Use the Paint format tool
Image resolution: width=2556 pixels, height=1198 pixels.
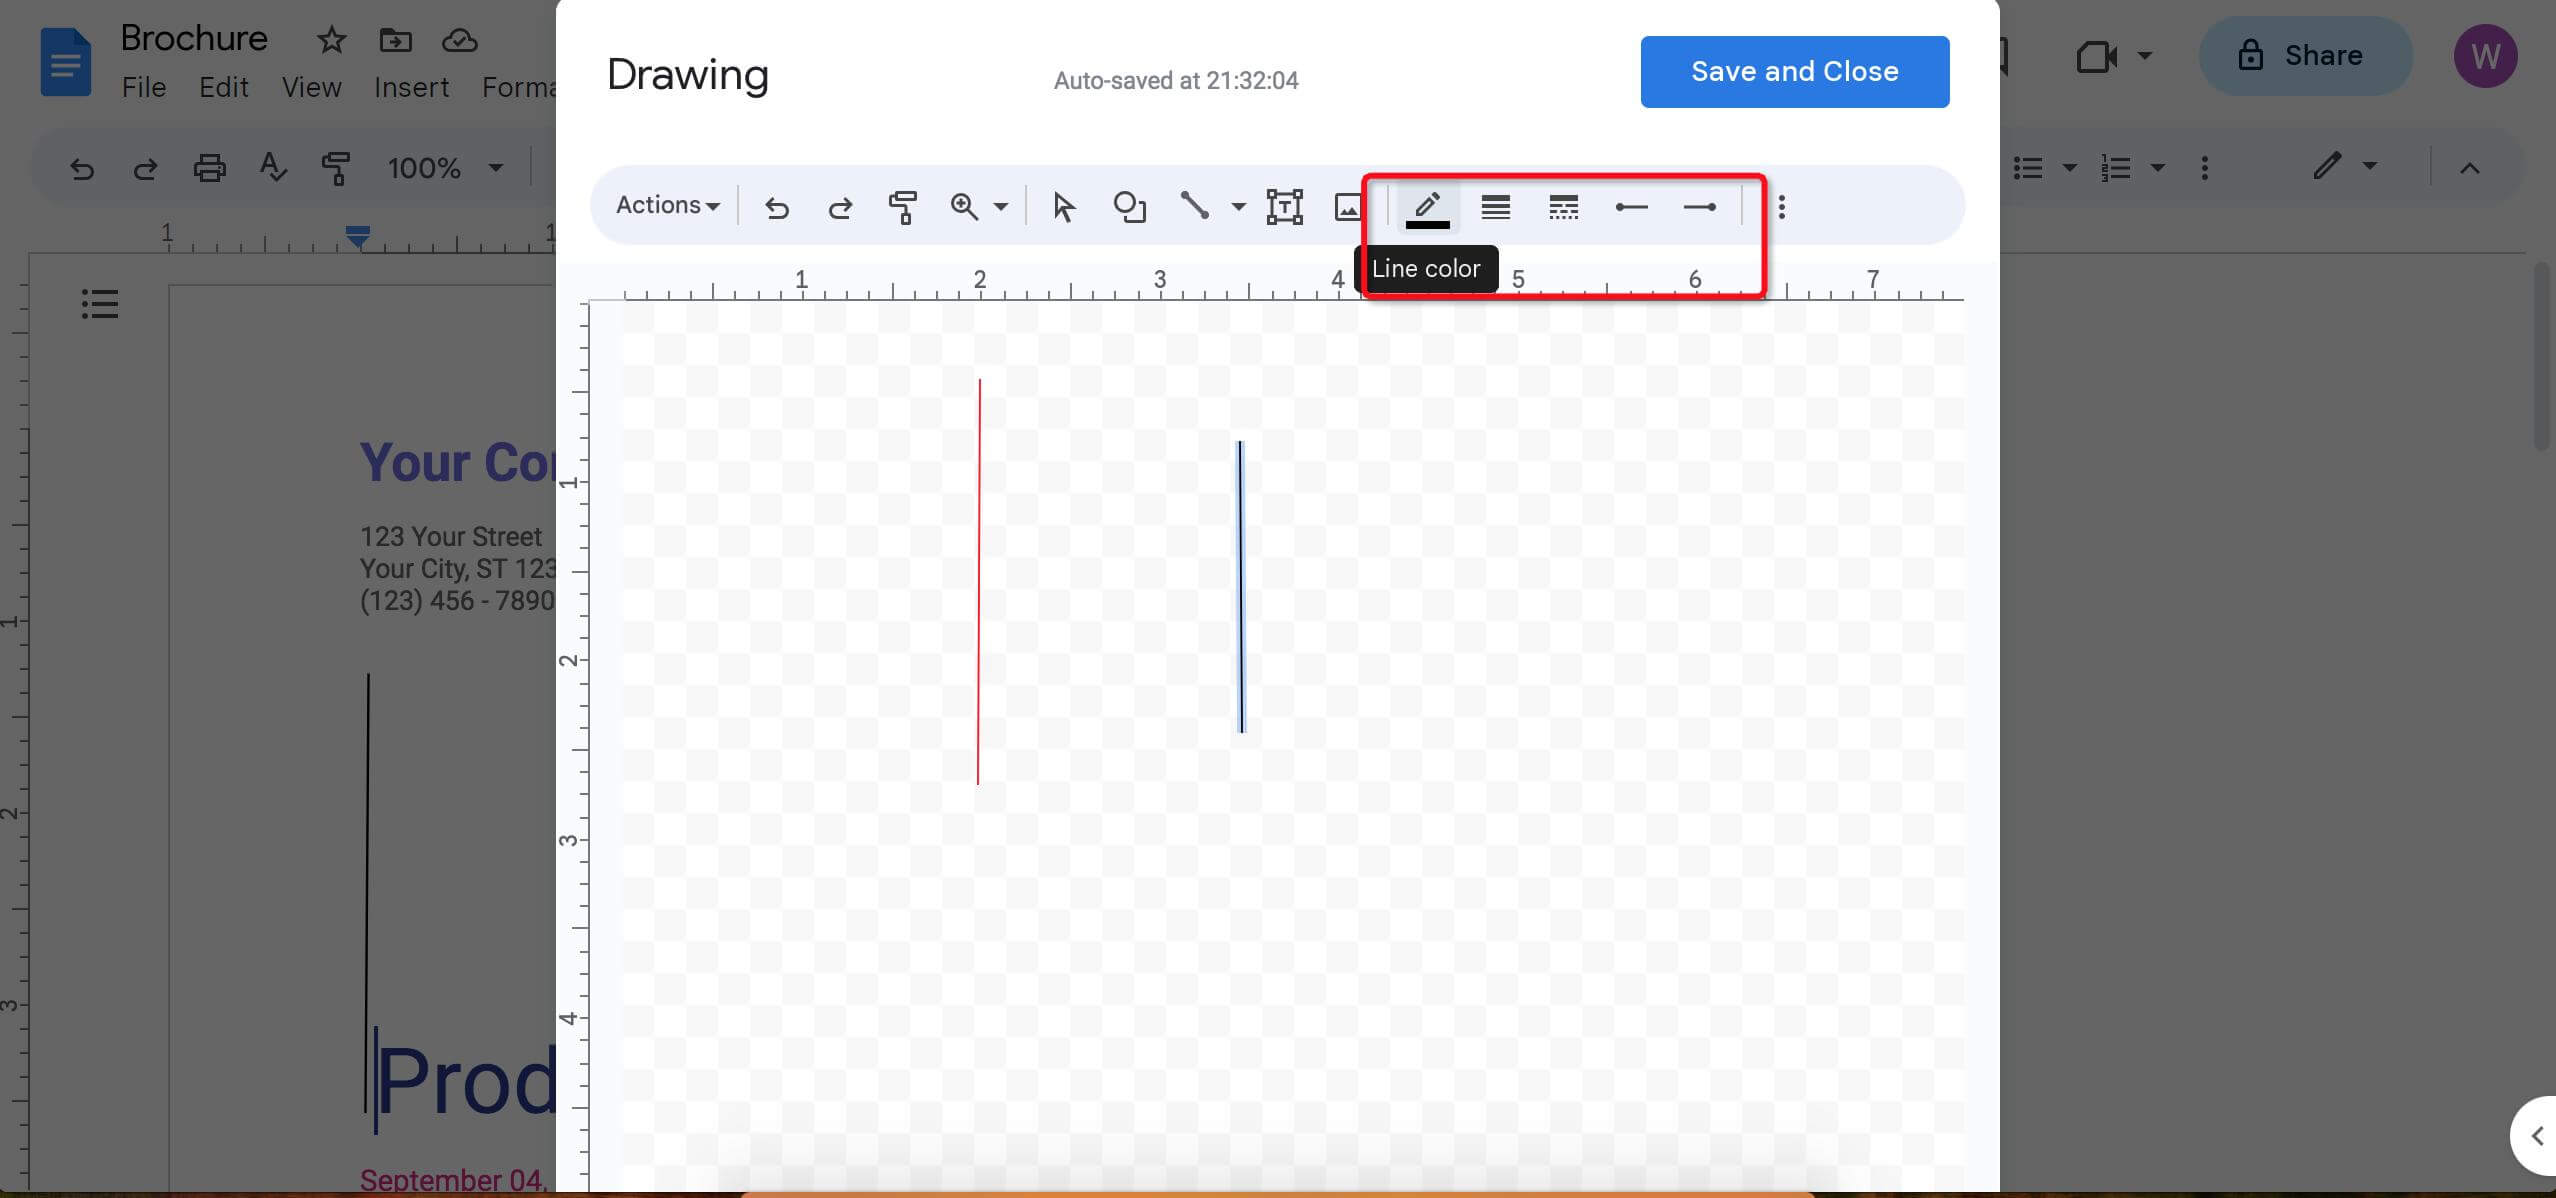902,207
